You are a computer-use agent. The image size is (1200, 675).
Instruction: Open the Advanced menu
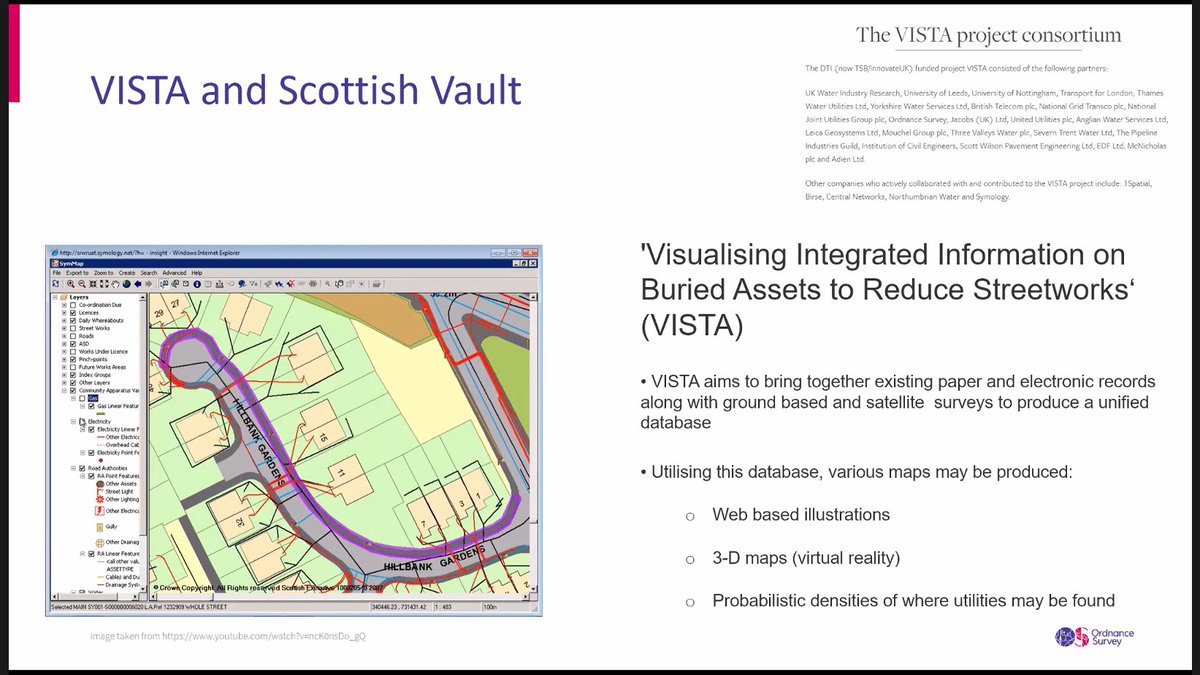pyautogui.click(x=174, y=272)
